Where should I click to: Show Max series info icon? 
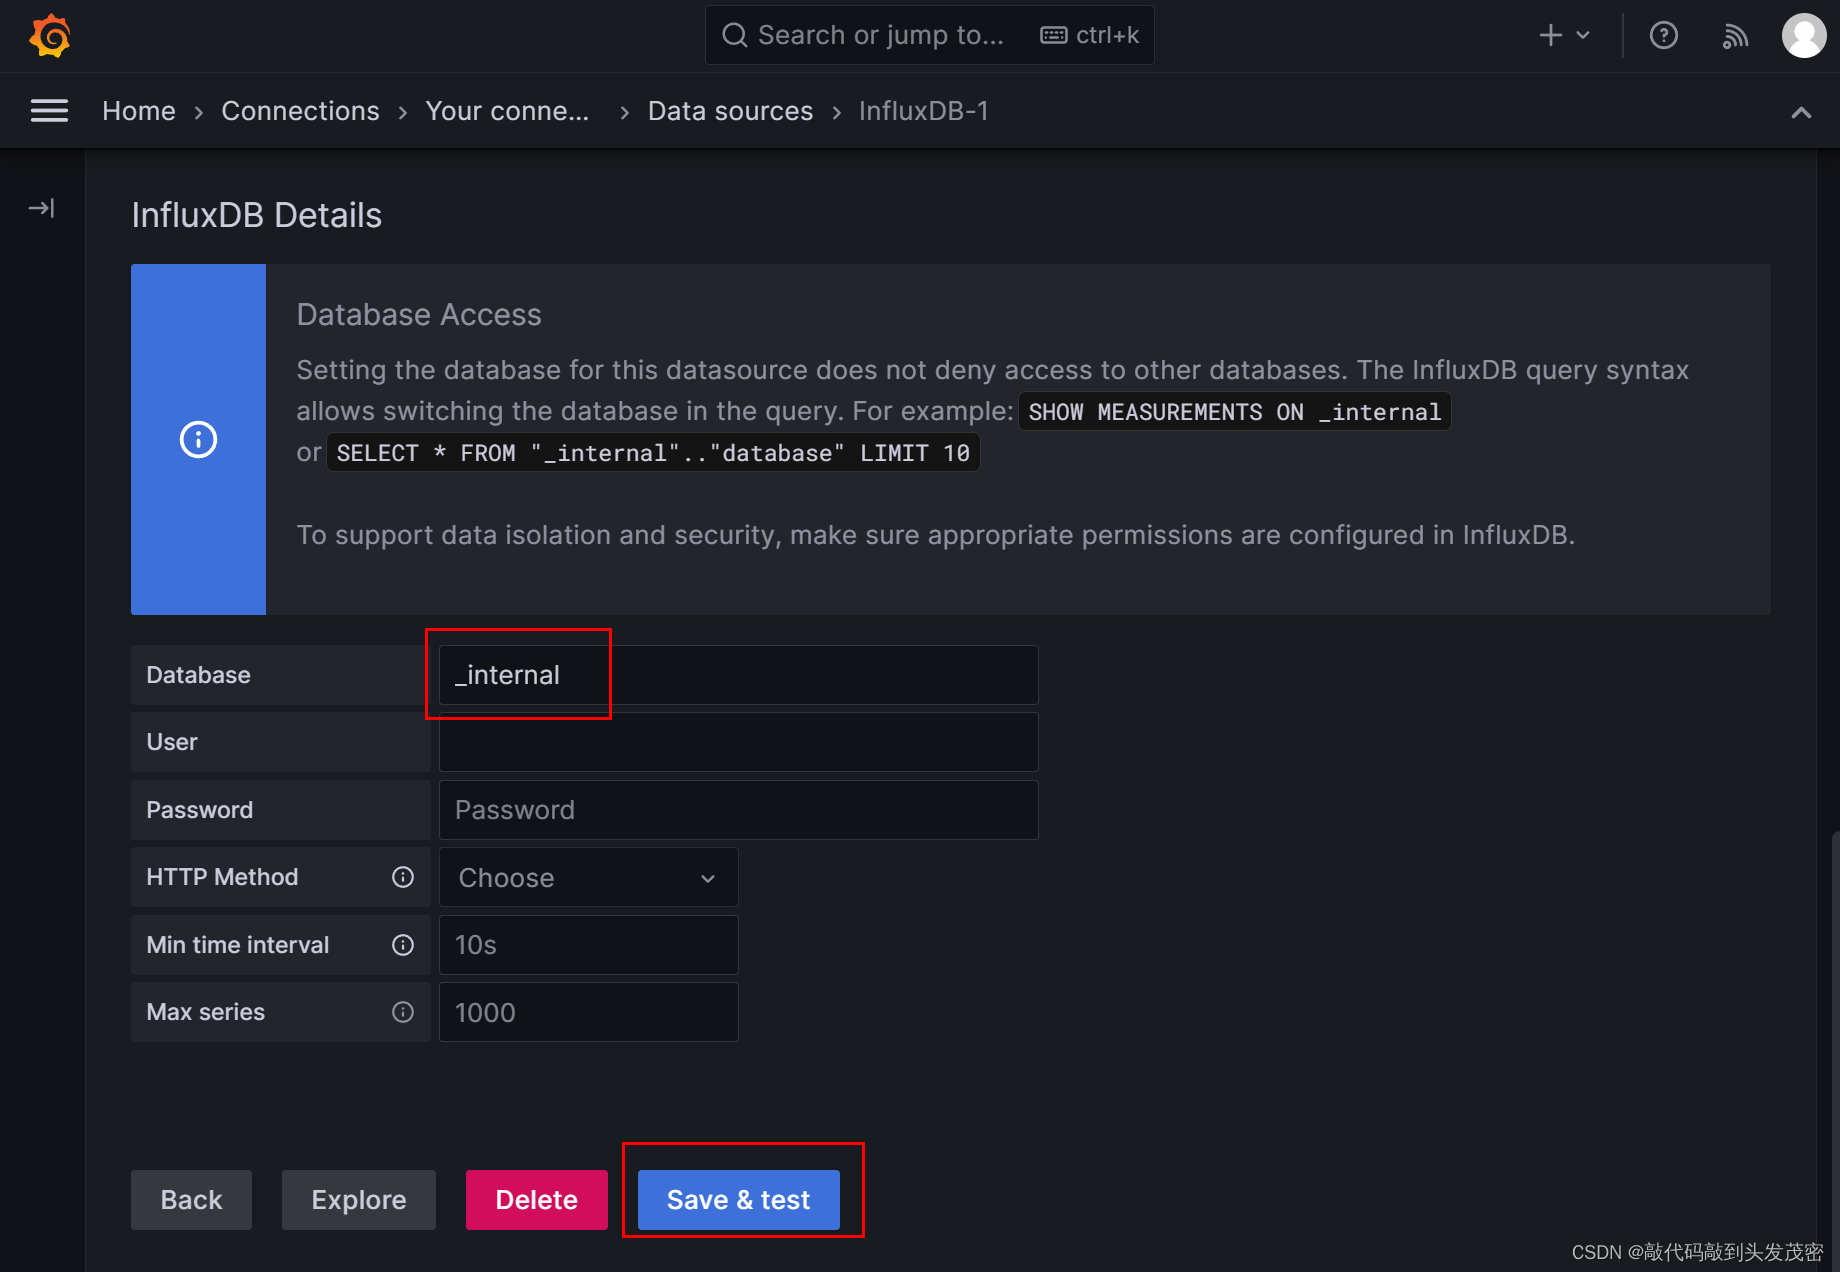[x=403, y=1012]
